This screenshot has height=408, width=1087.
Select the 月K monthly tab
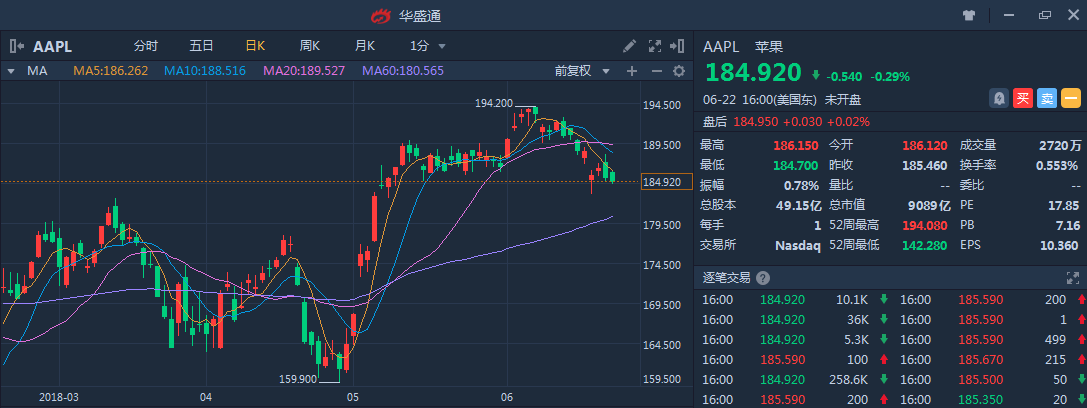364,46
